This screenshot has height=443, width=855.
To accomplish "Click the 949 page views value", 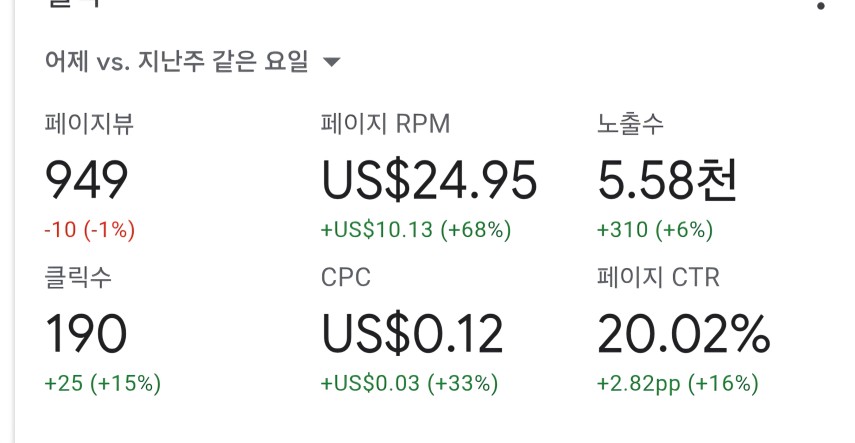I will [x=86, y=180].
